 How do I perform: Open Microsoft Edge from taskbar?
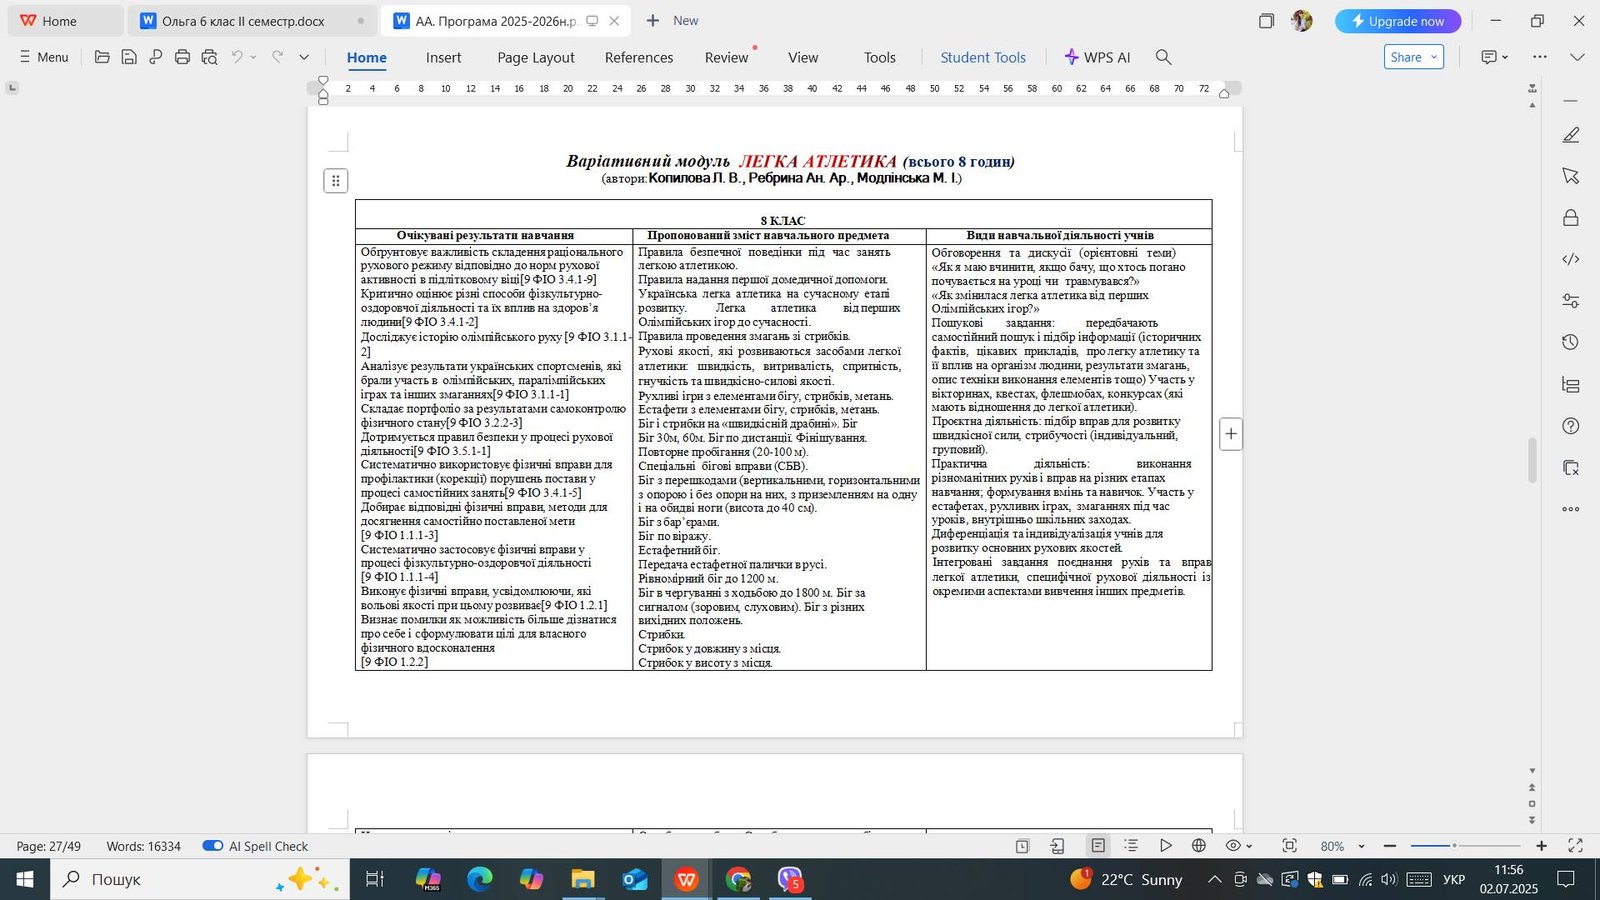480,880
